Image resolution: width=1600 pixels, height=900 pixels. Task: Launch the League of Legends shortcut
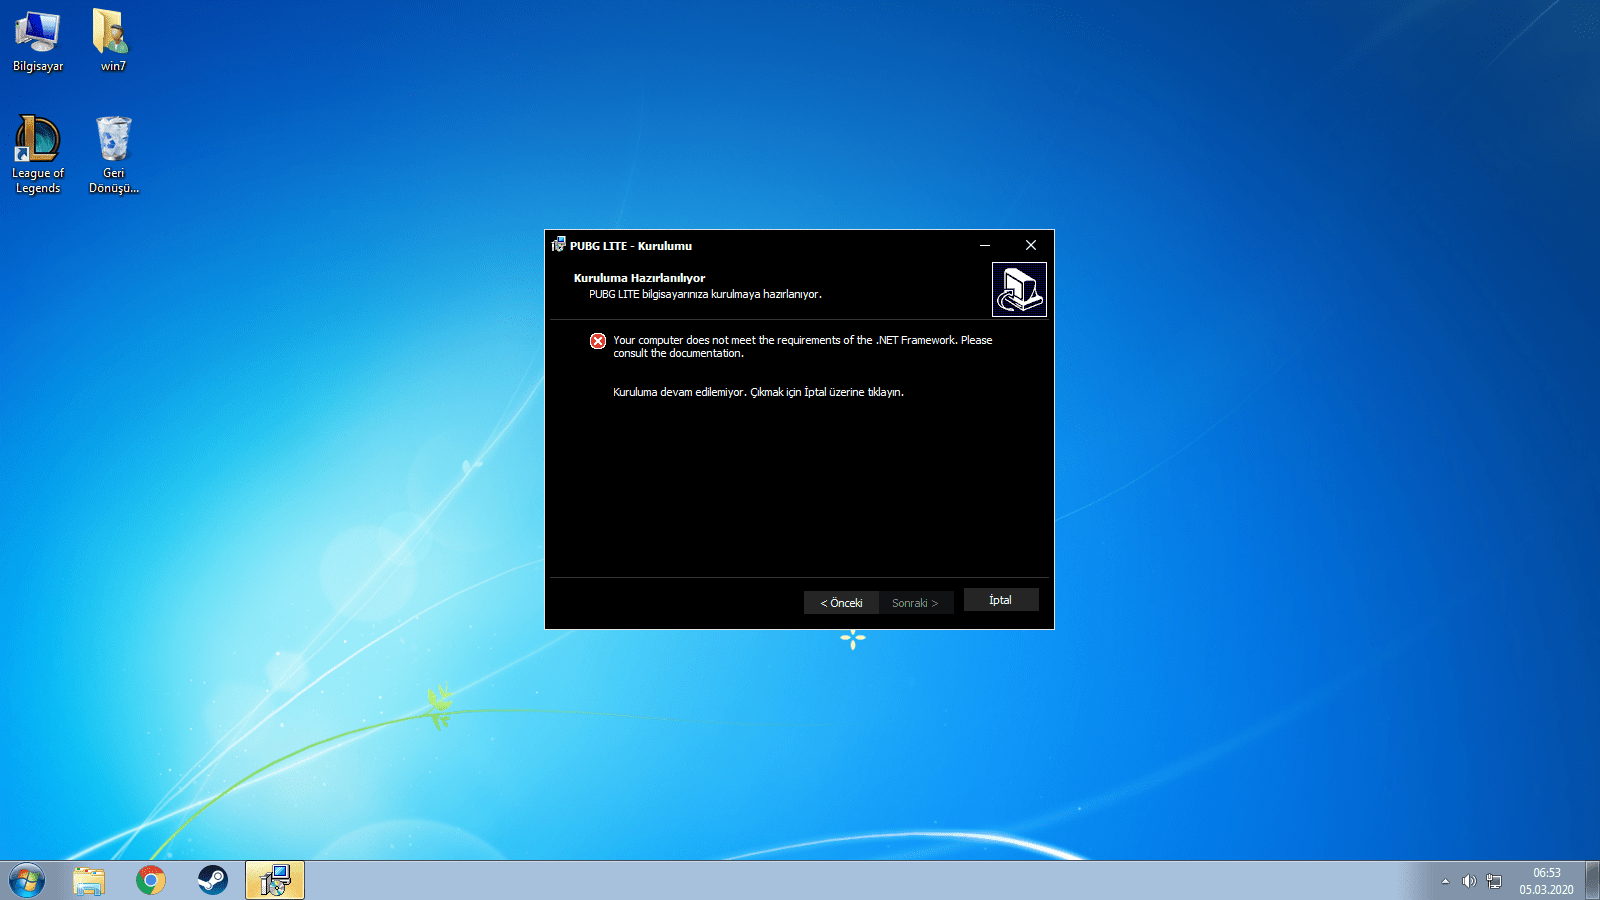pos(38,154)
